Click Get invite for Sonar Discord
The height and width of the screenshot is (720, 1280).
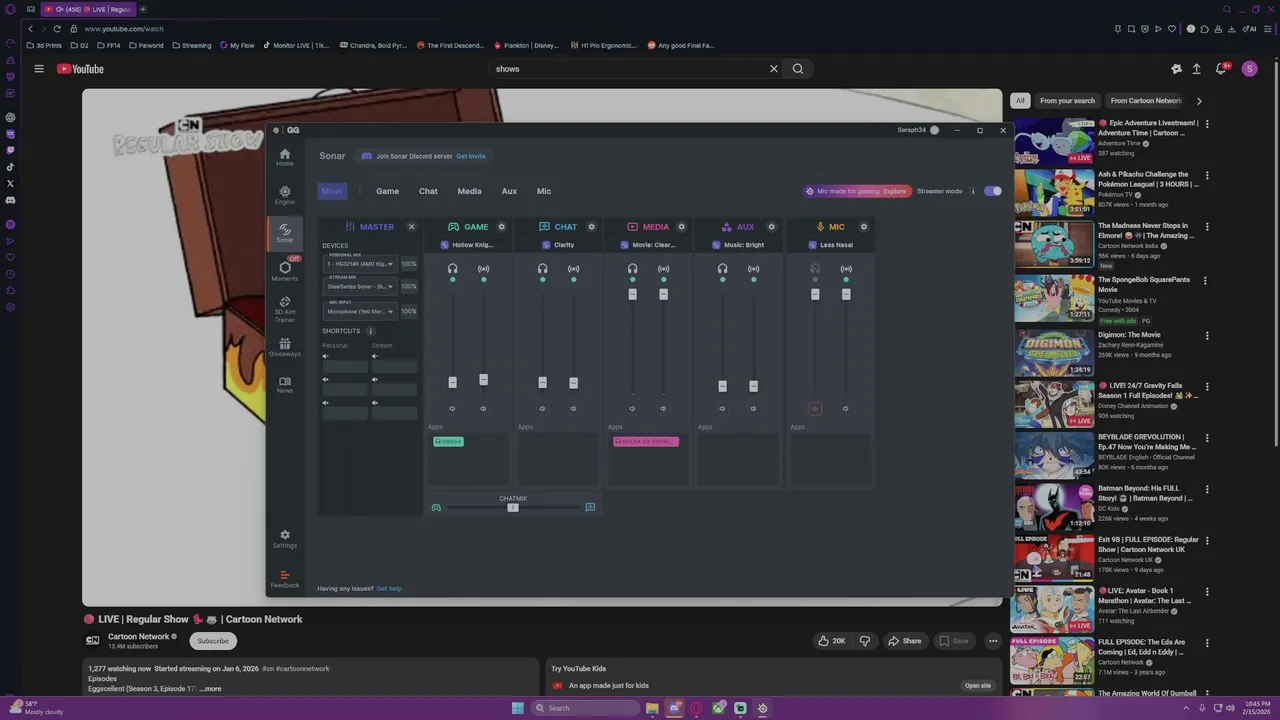pos(471,156)
